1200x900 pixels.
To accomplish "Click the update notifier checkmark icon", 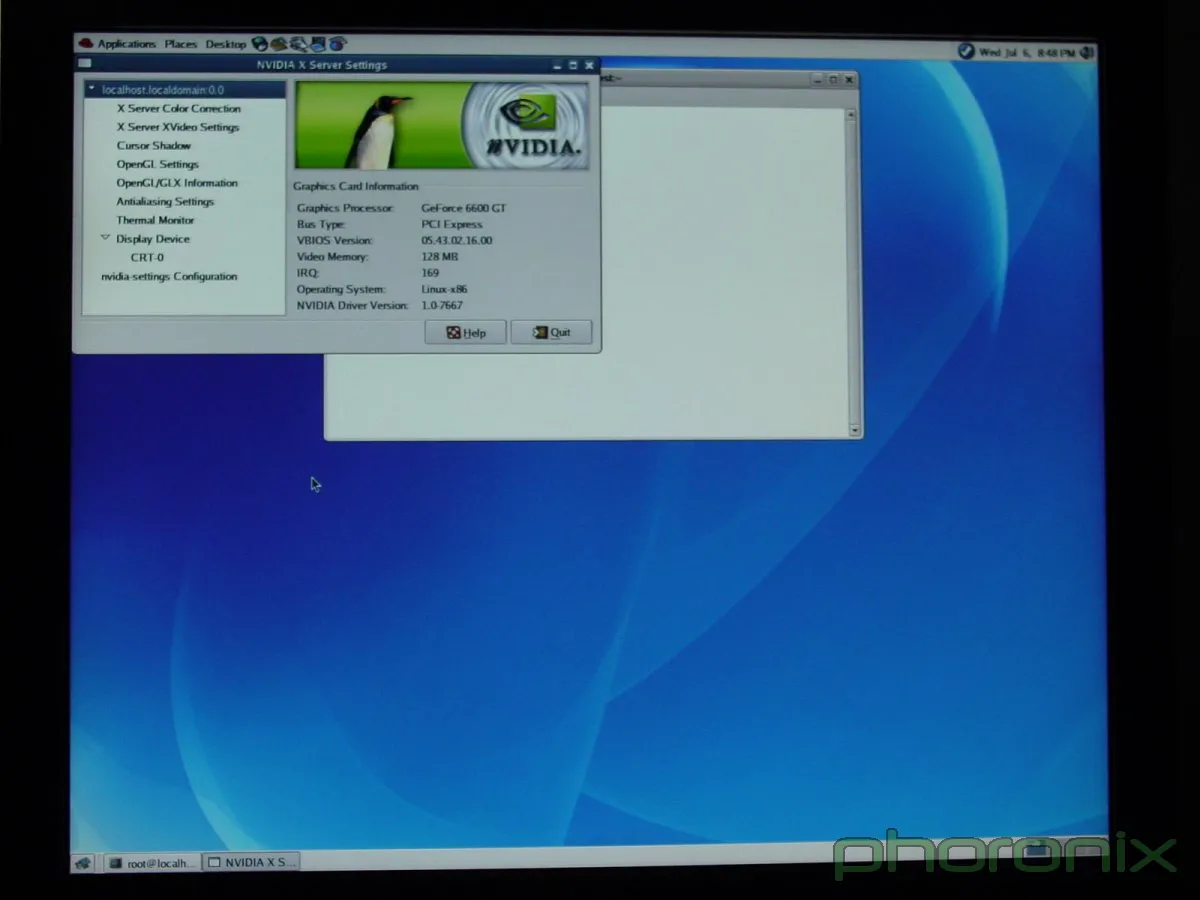I will [966, 51].
